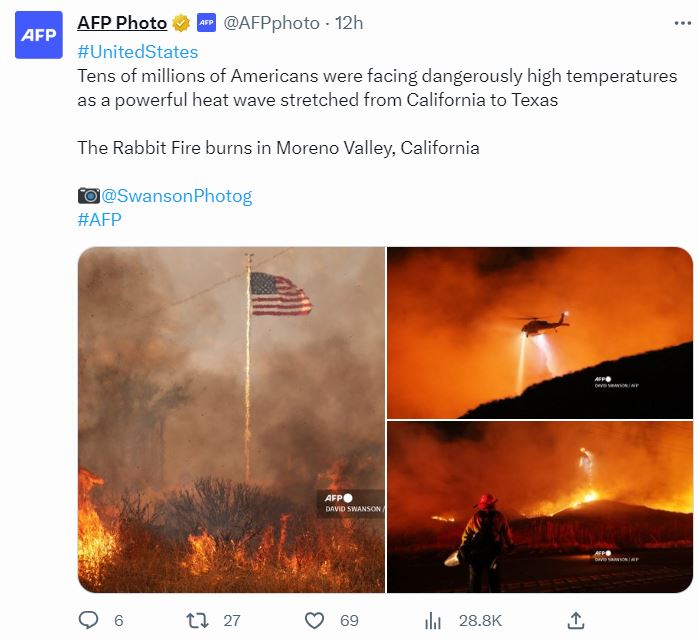Open the 12h tweet timestamp
Image resolution: width=698 pixels, height=639 pixels.
pyautogui.click(x=349, y=23)
